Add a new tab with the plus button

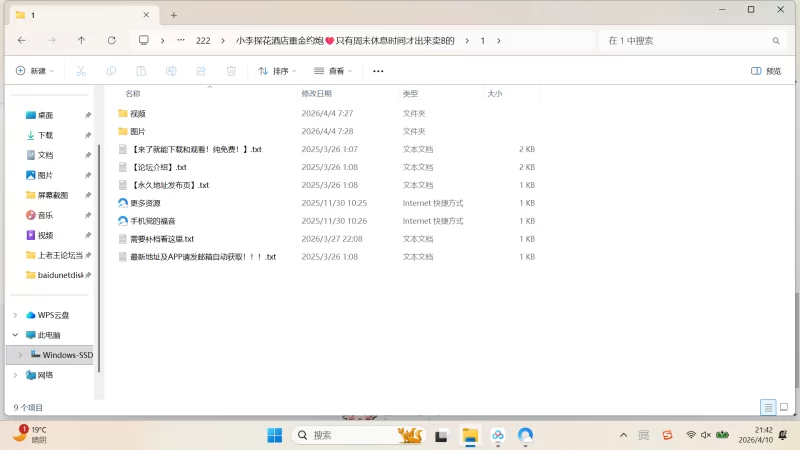pos(173,15)
